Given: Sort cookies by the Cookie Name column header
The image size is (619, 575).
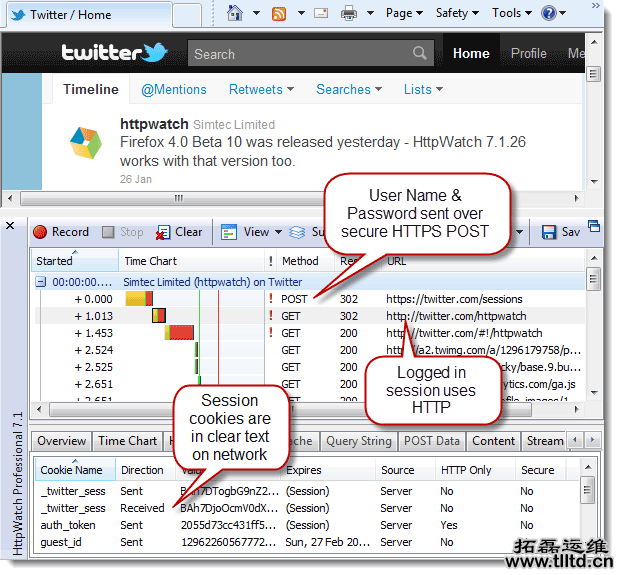Looking at the screenshot, I should [71, 470].
